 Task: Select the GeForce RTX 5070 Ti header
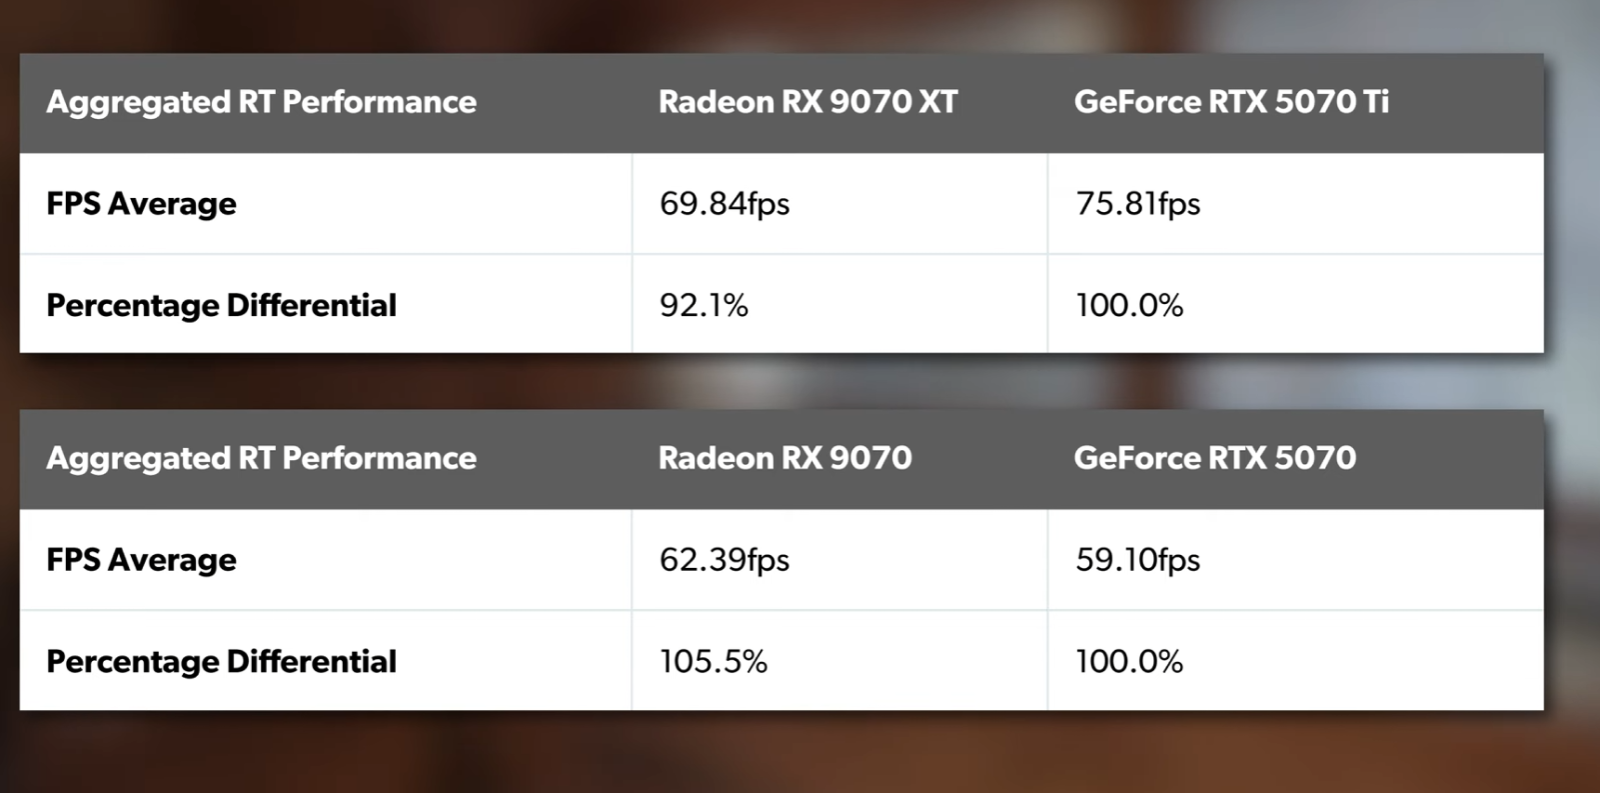[1231, 102]
